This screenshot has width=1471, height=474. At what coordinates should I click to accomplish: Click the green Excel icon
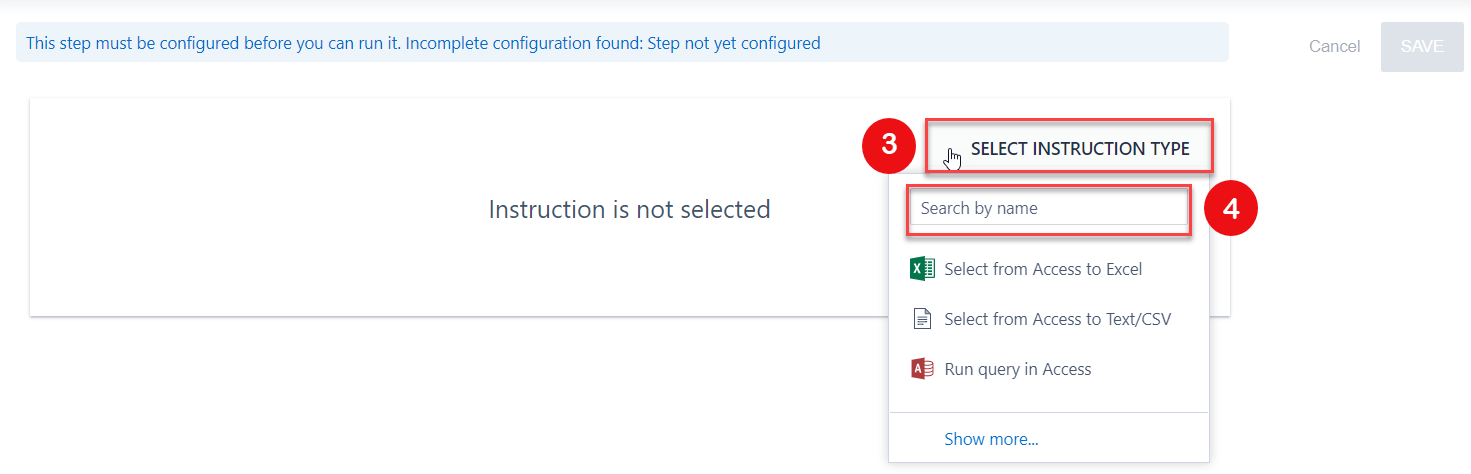(922, 269)
